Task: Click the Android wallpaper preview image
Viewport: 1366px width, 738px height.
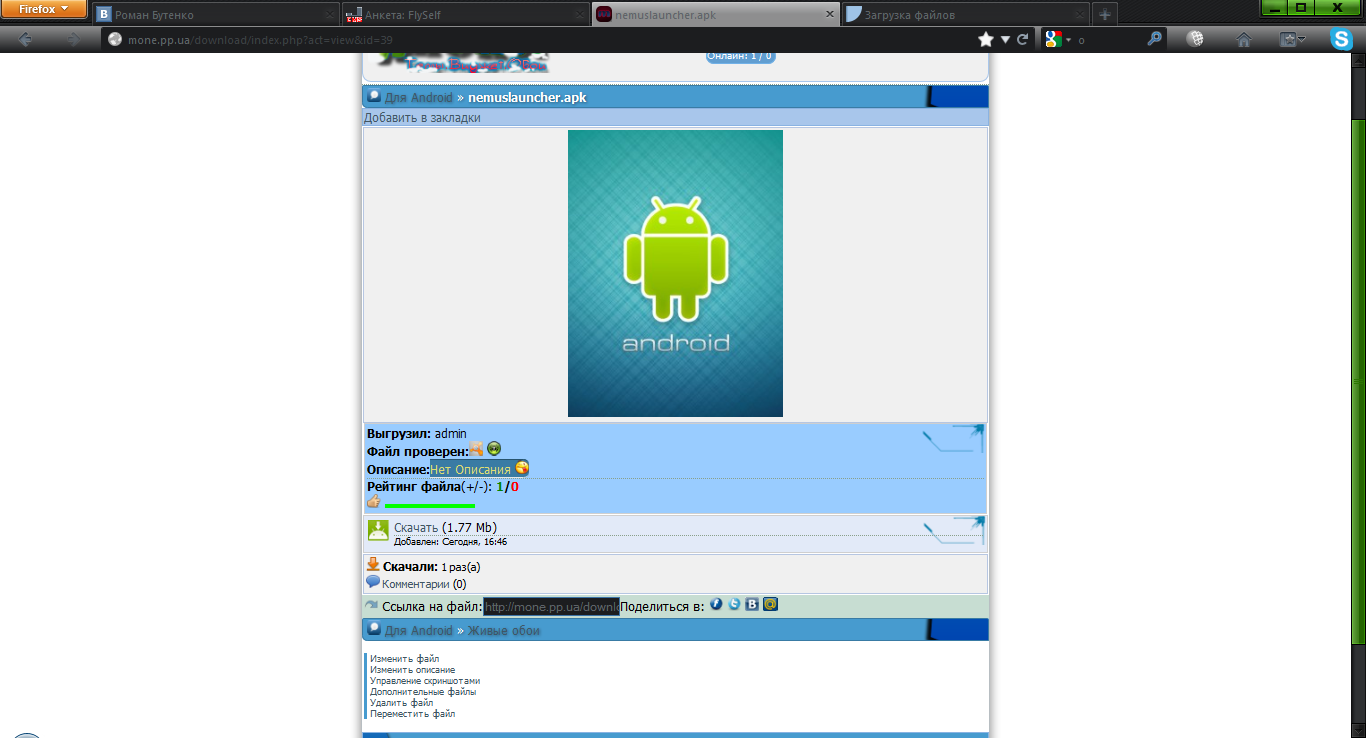Action: point(675,273)
